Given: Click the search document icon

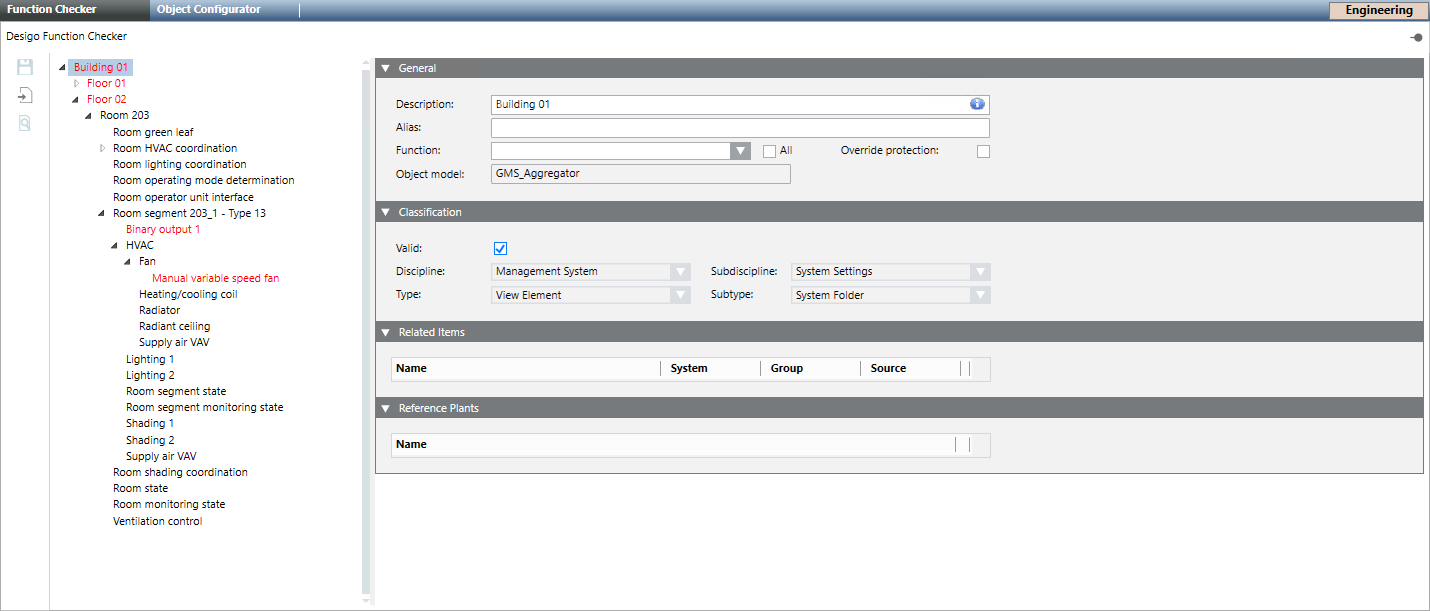Looking at the screenshot, I should pos(25,123).
